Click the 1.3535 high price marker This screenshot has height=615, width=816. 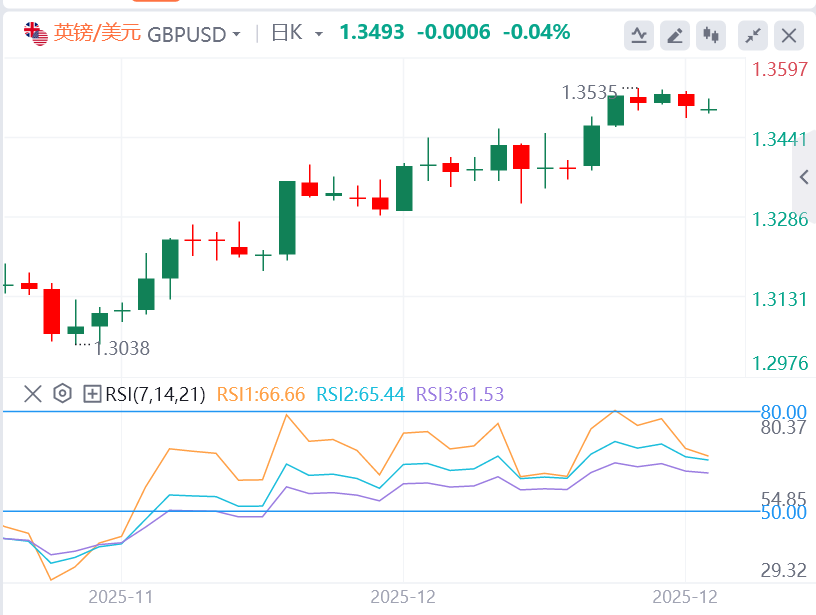(x=589, y=93)
